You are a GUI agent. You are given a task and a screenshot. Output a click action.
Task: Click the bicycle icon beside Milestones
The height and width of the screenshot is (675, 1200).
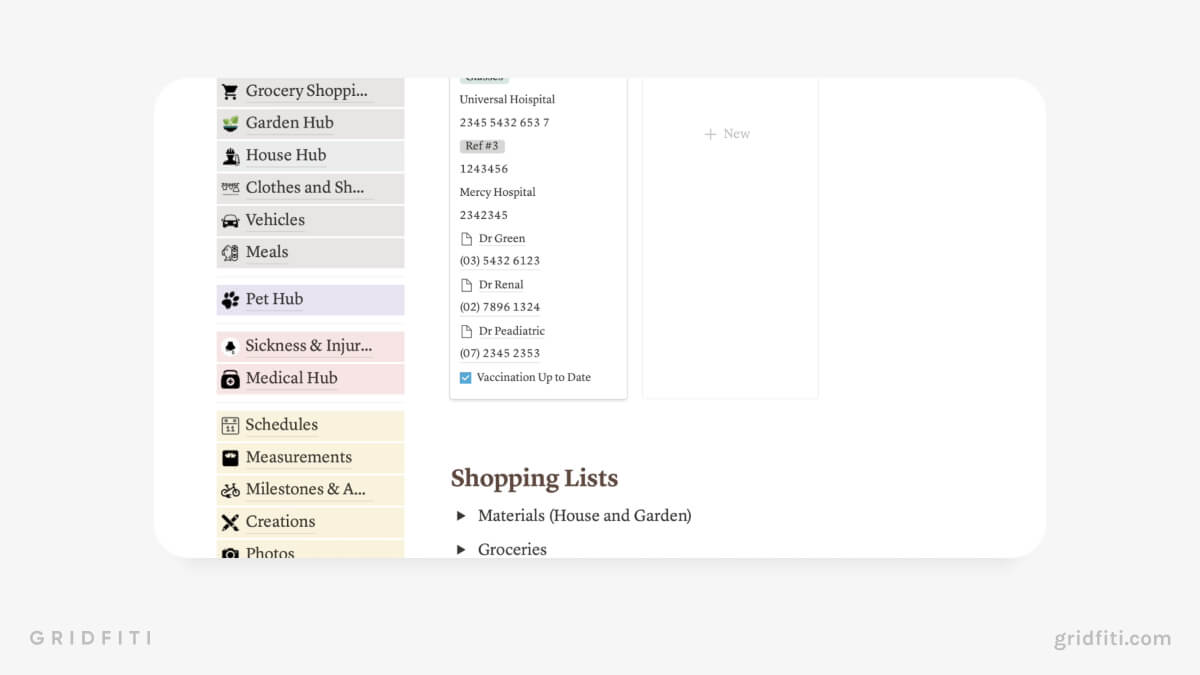[230, 489]
